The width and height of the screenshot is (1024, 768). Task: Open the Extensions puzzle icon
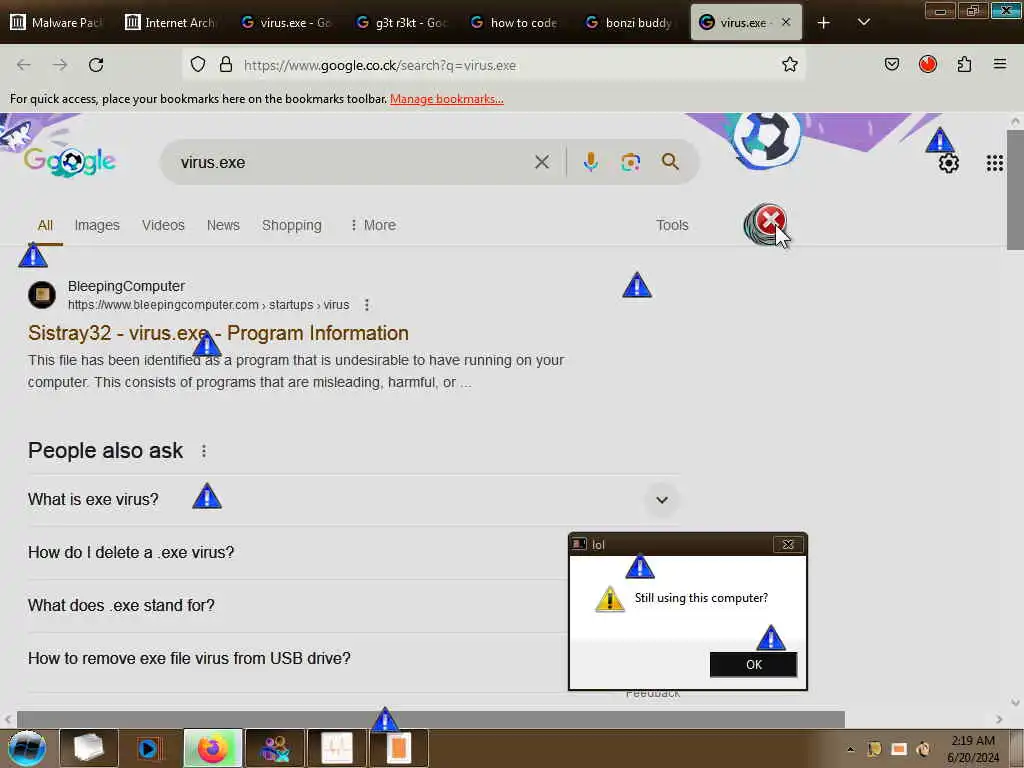964,64
